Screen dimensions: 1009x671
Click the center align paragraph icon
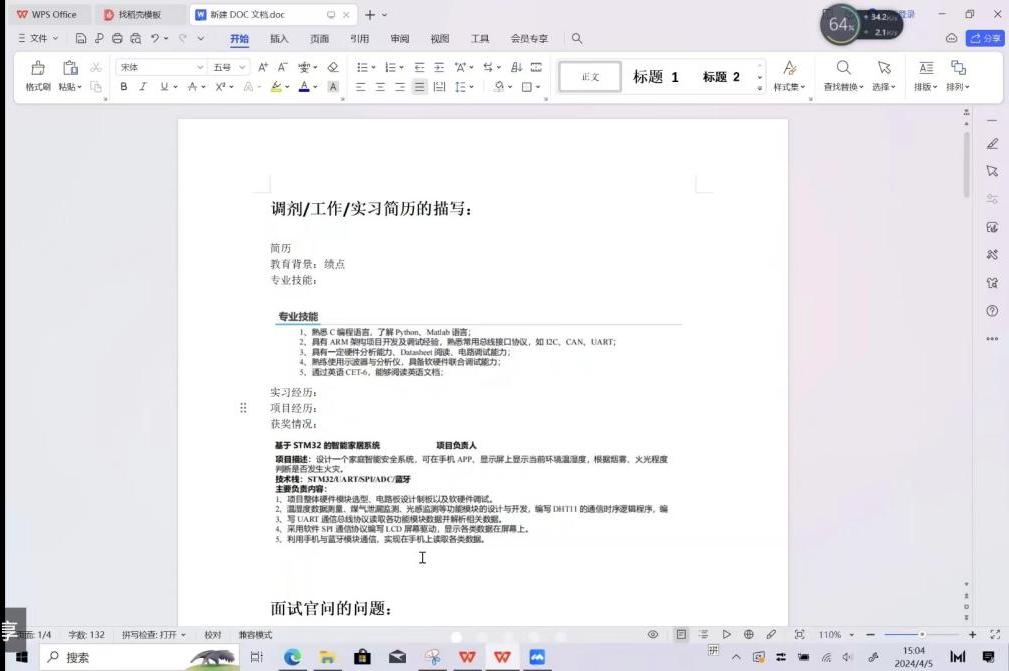(379, 87)
